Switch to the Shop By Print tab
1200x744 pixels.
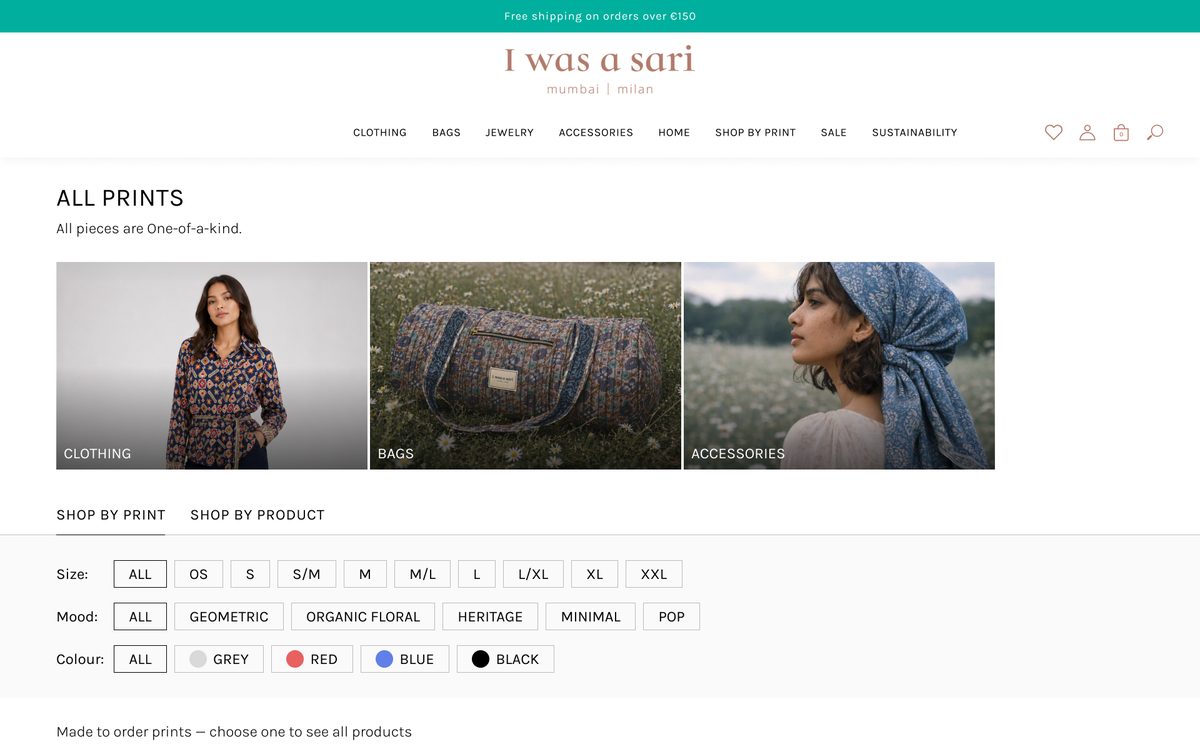[x=111, y=515]
